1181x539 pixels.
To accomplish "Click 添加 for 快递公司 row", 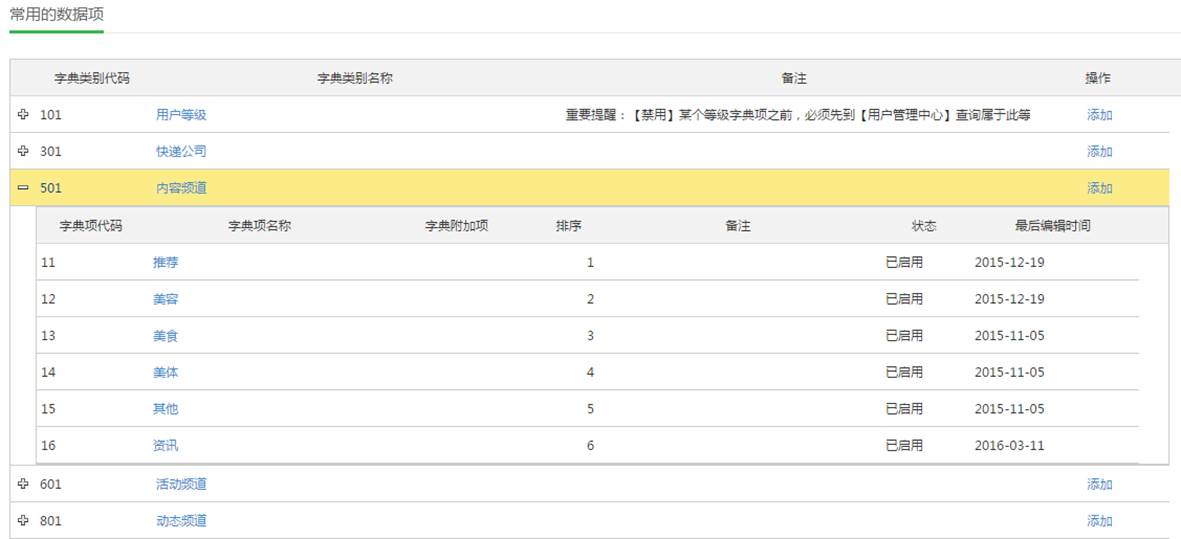I will [x=1099, y=152].
